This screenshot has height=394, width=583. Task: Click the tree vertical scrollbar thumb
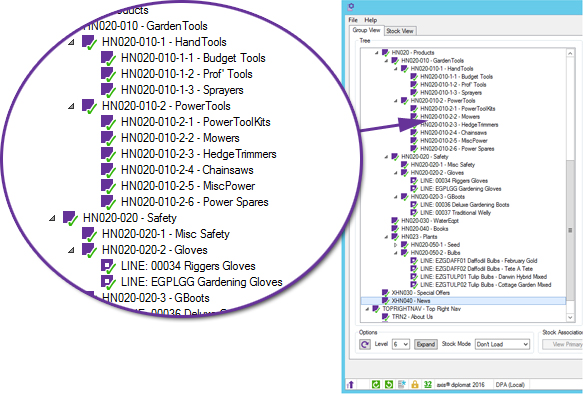click(570, 230)
